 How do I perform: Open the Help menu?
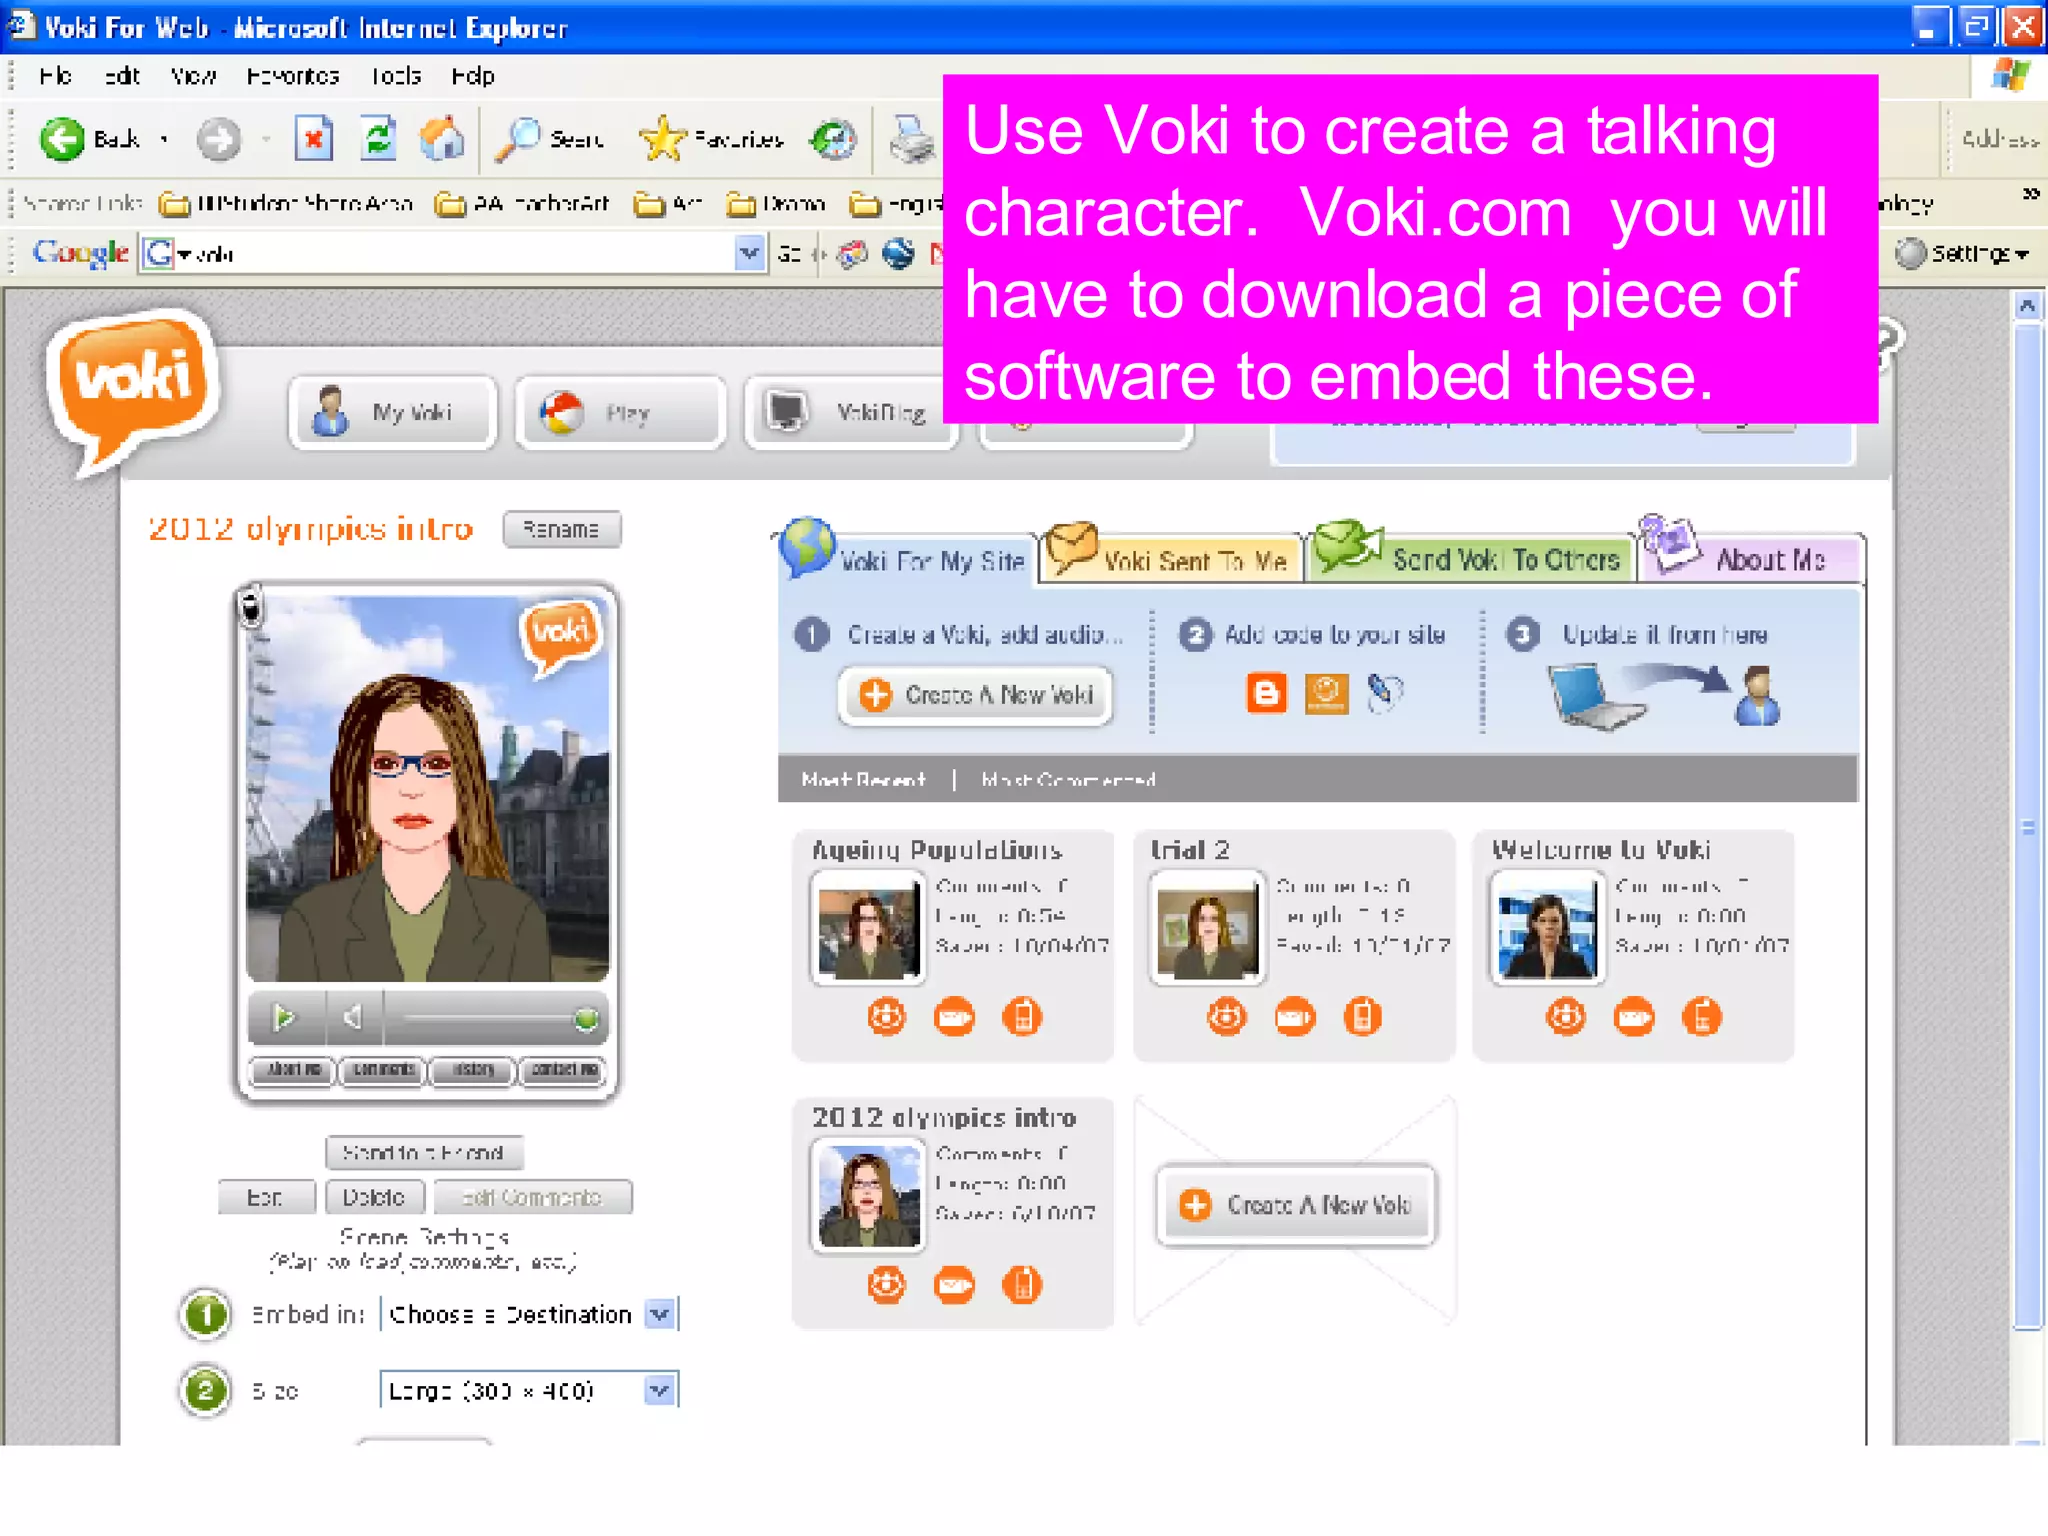point(473,76)
